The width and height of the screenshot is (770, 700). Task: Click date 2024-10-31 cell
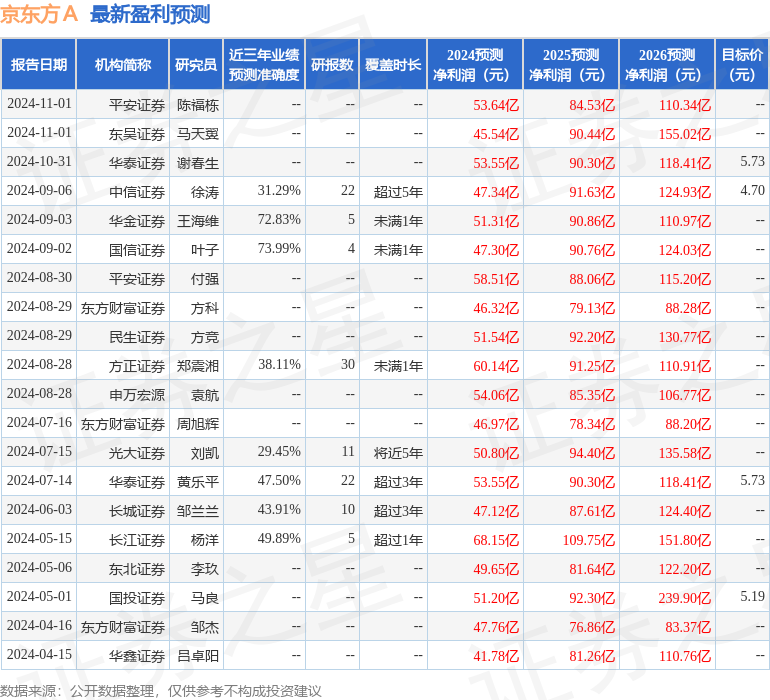(x=39, y=162)
